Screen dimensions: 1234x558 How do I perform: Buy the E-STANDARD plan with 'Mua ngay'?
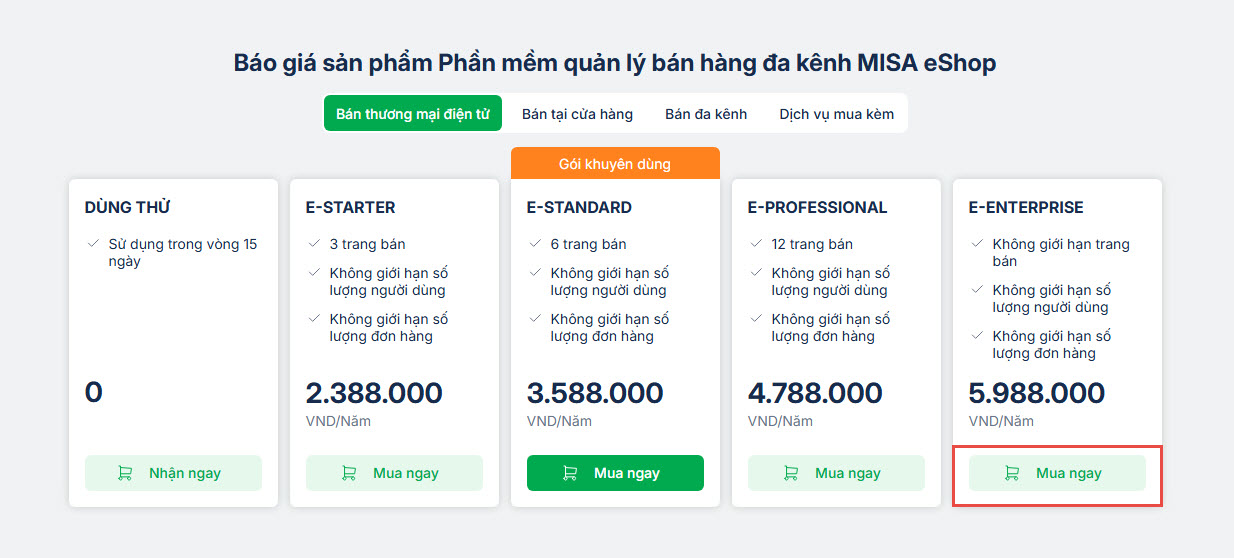(615, 473)
